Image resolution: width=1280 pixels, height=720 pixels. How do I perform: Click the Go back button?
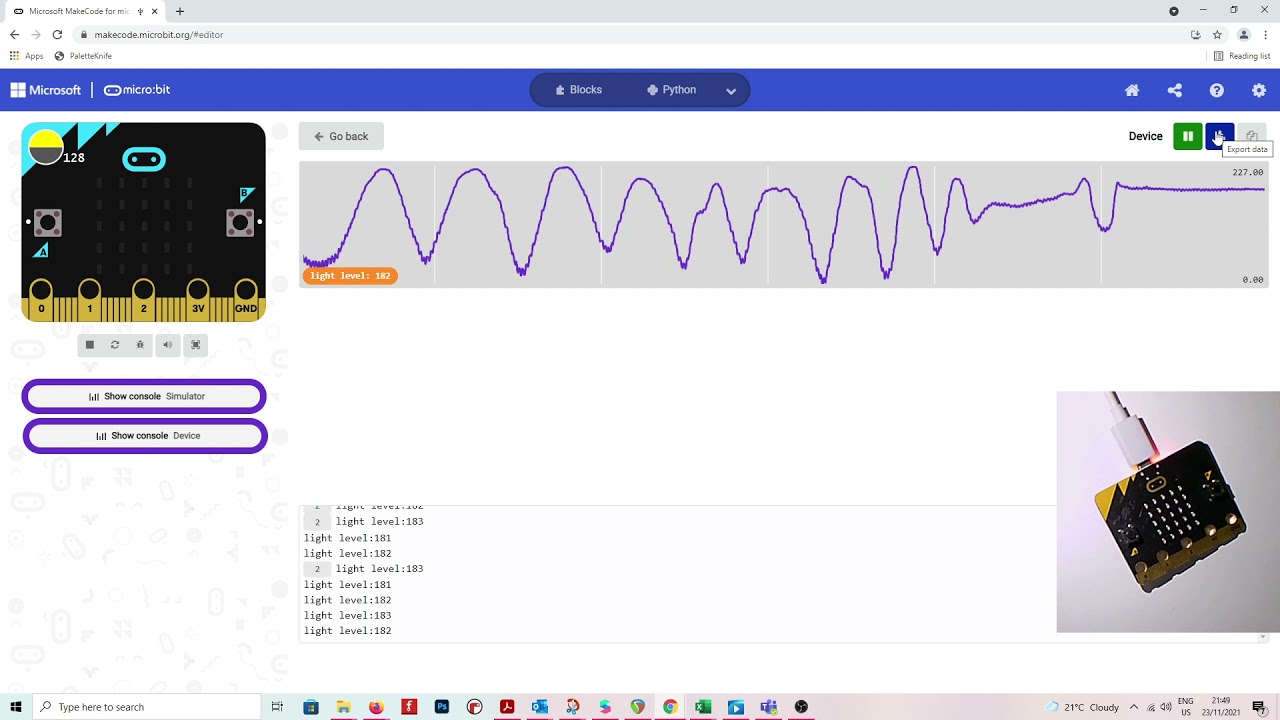coord(341,136)
